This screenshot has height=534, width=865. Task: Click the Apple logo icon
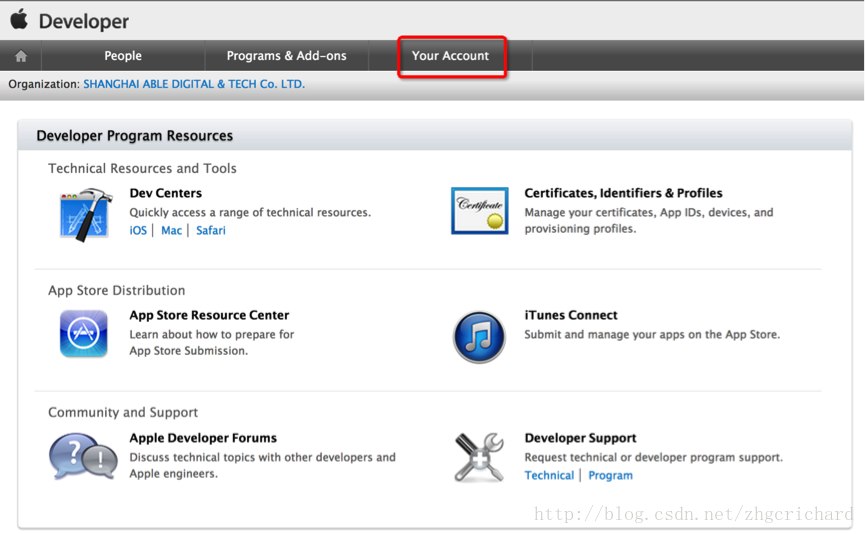point(19,19)
